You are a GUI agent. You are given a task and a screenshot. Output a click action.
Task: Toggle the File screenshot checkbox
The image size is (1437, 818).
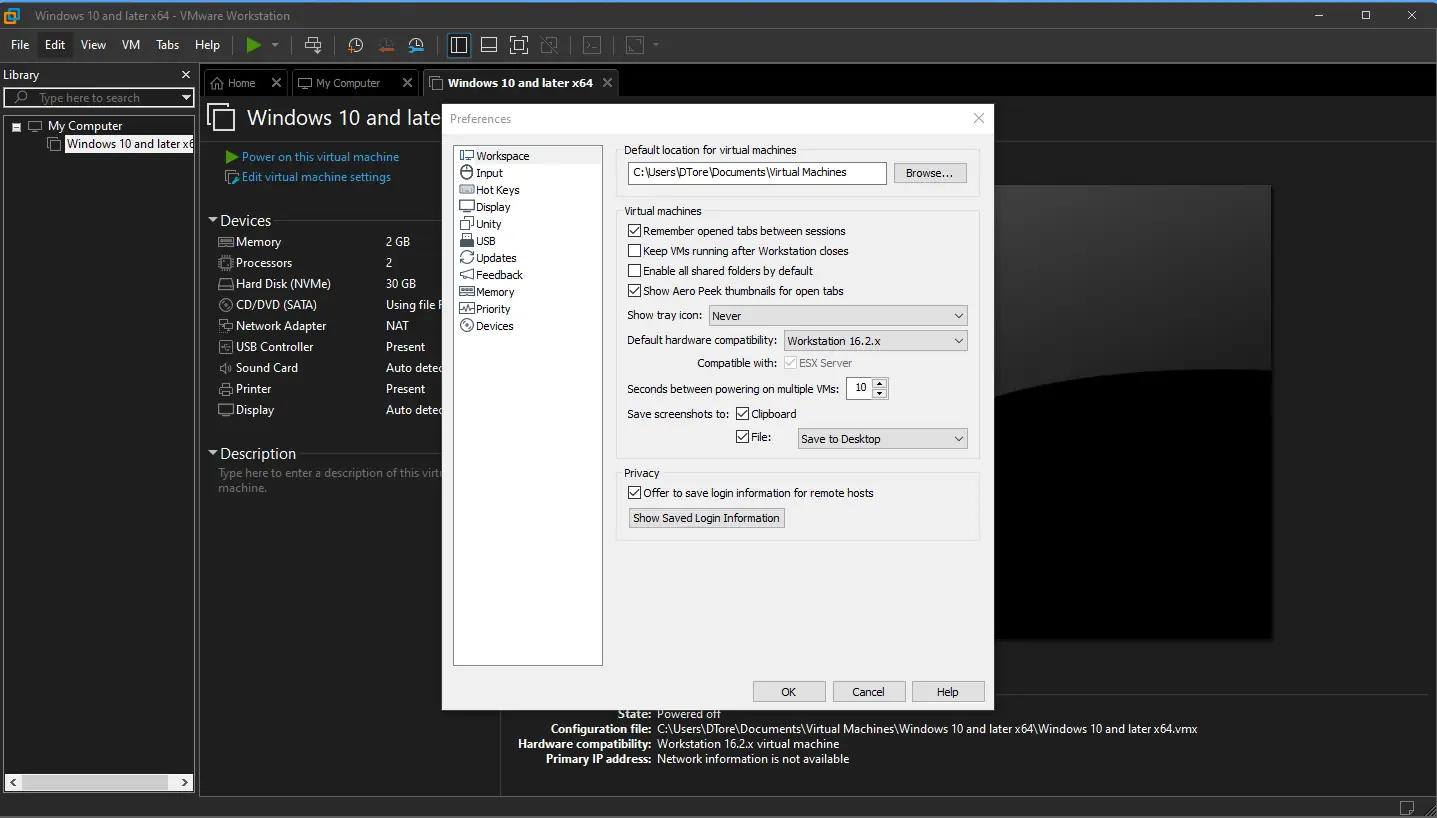742,437
